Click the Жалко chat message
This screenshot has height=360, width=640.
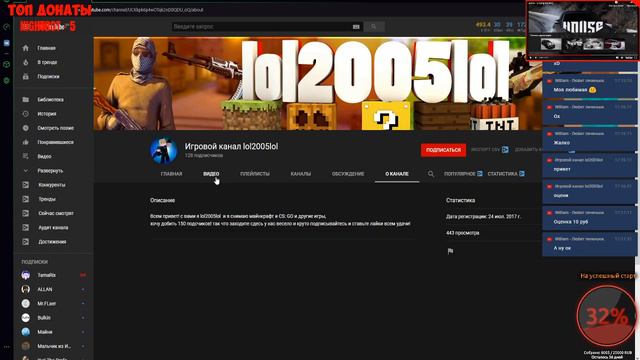click(x=590, y=139)
